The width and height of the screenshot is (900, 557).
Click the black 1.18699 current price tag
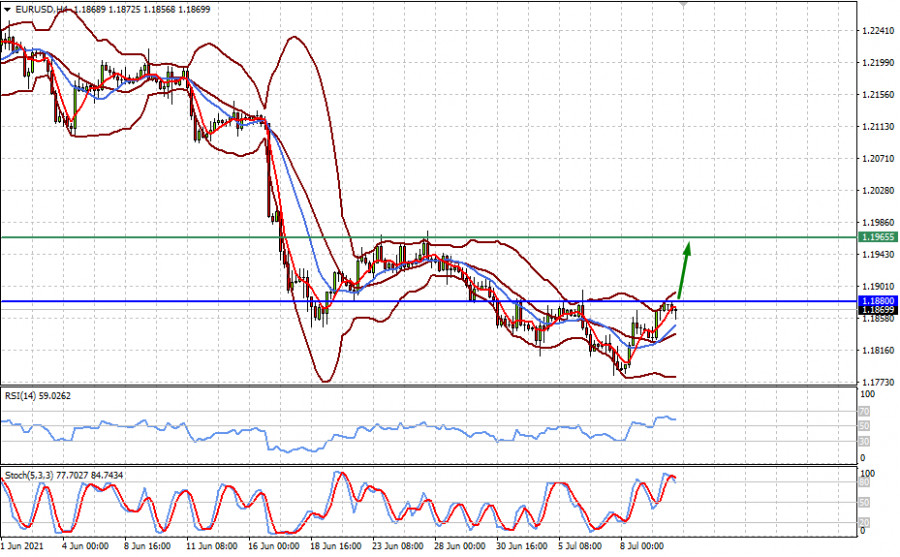click(879, 310)
